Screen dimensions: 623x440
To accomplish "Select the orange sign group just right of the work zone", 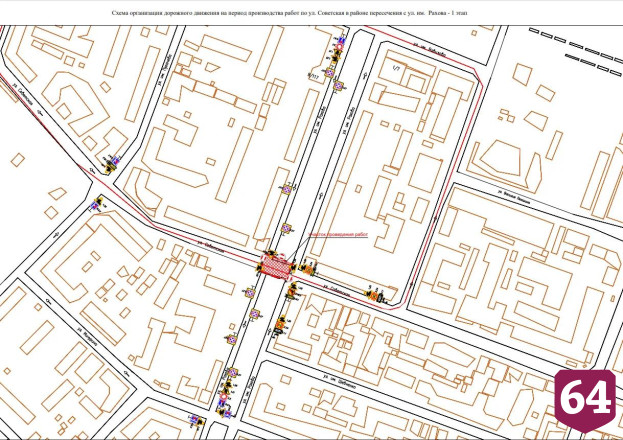I will [308, 269].
